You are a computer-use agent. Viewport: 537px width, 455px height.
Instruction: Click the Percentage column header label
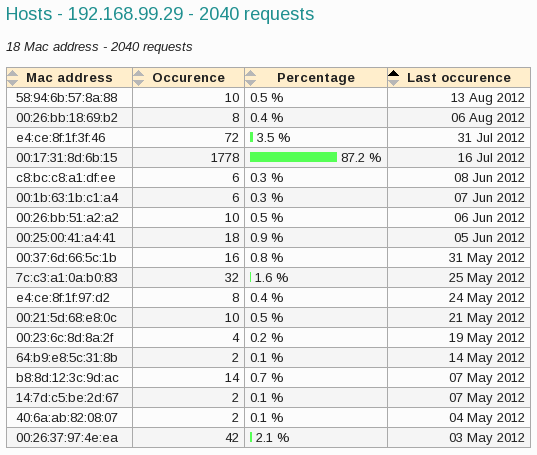tap(316, 78)
